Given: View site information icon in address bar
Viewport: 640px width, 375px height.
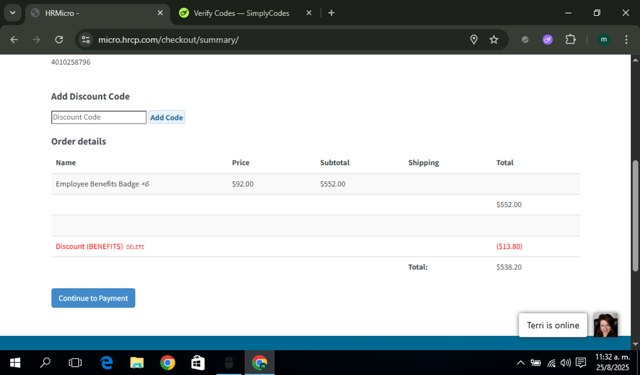Looking at the screenshot, I should 86,40.
